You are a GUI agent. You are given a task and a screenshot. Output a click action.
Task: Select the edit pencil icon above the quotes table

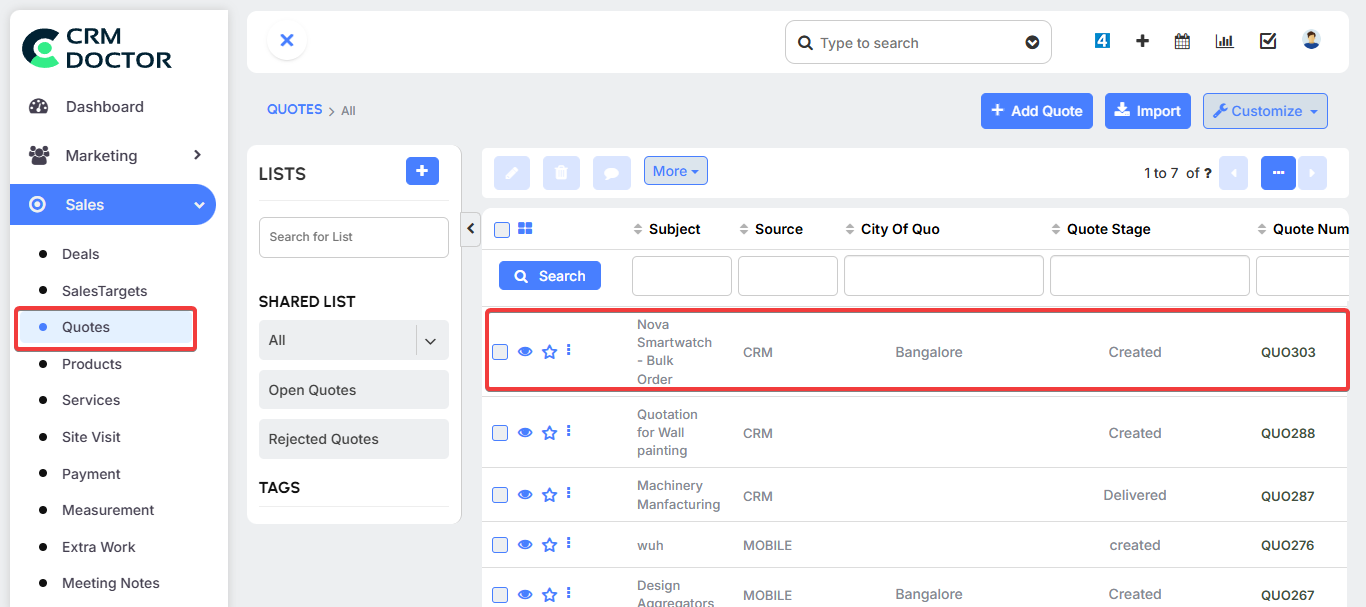click(511, 171)
